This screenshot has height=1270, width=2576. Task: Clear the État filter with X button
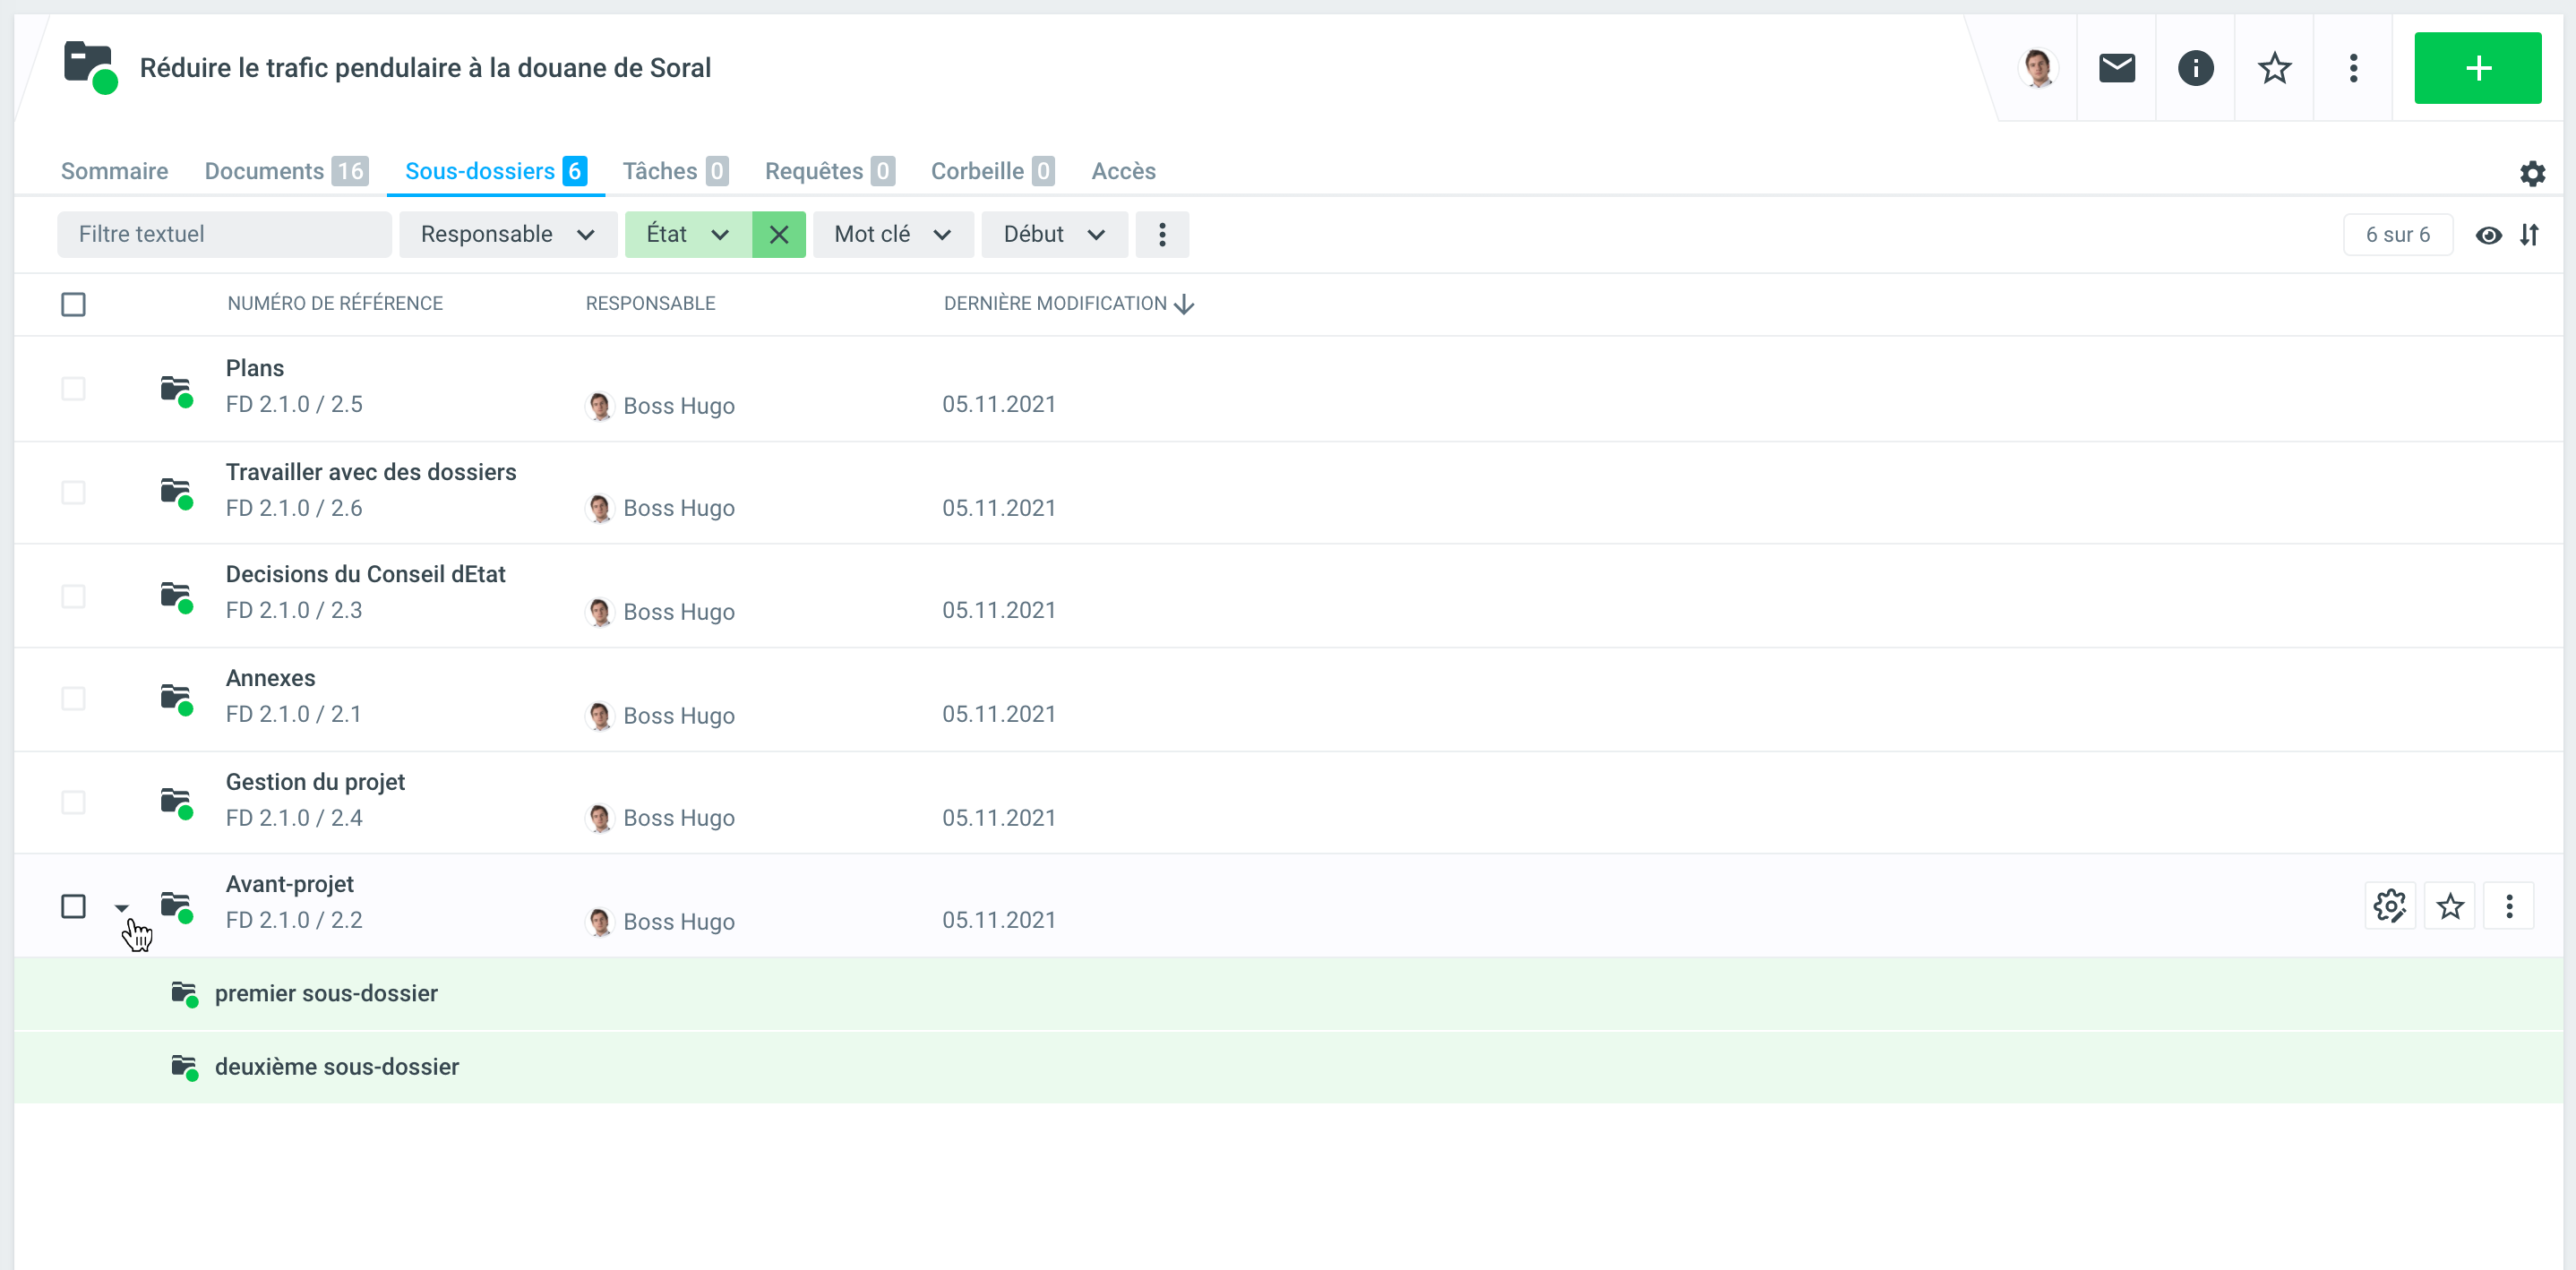click(778, 234)
